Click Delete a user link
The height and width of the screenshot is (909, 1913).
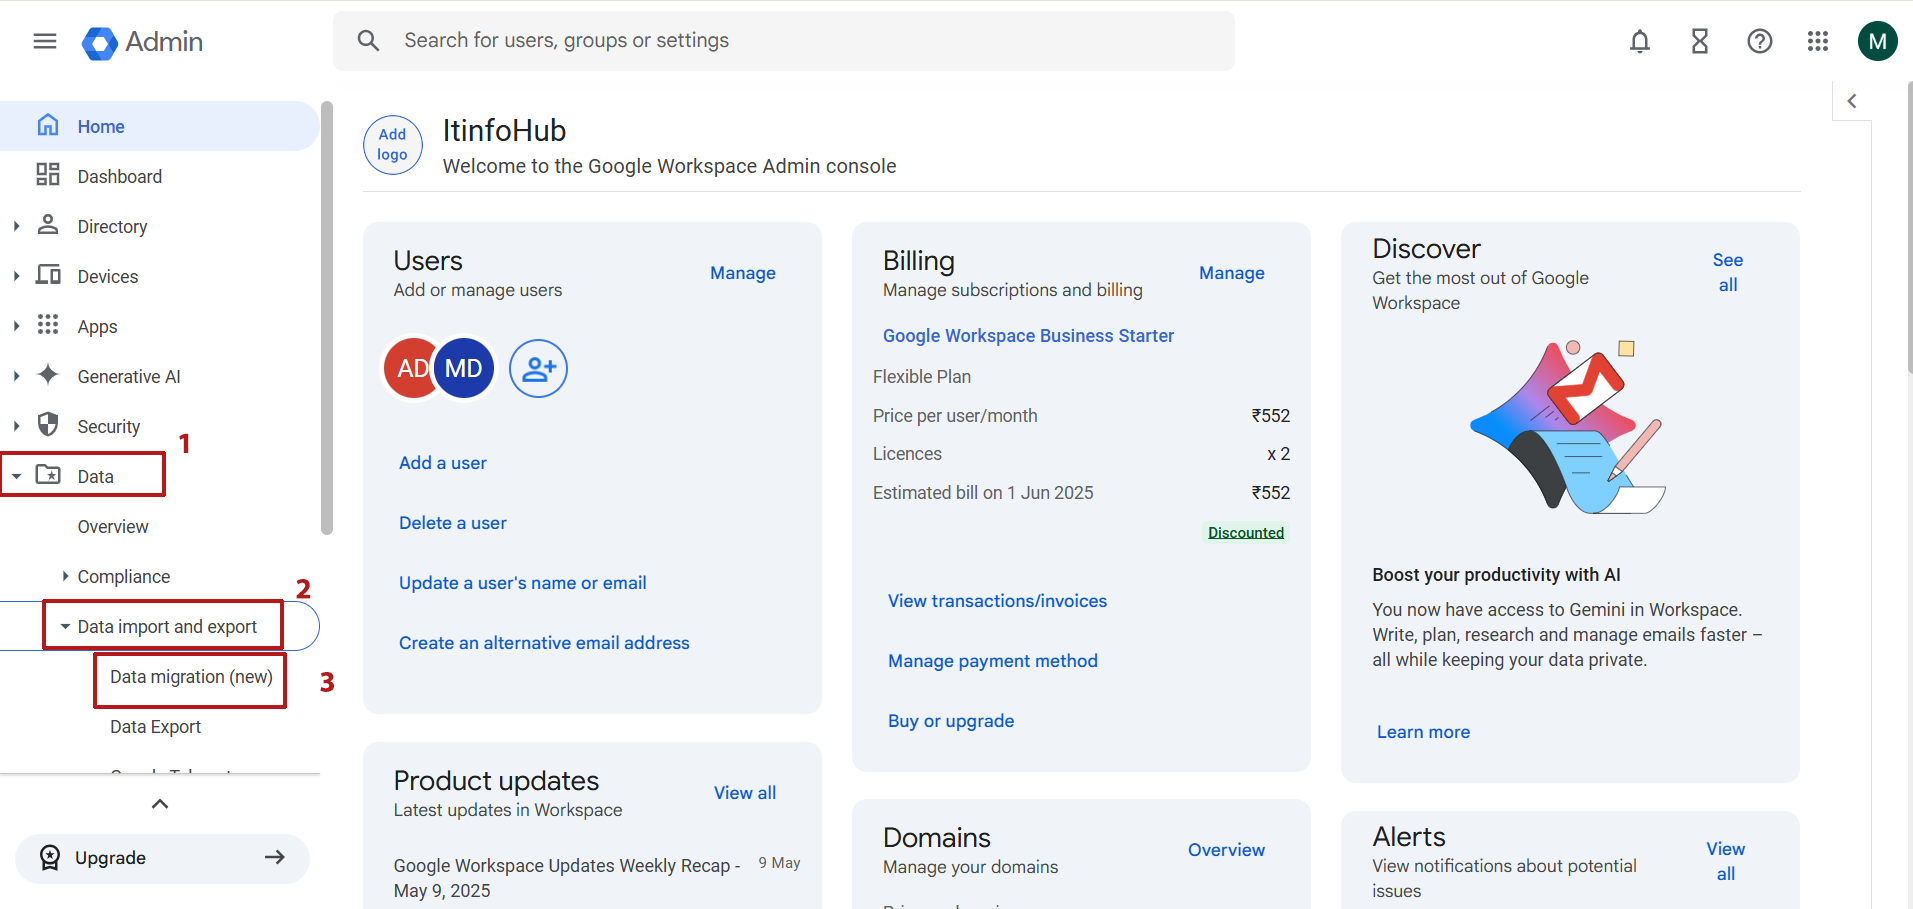(453, 523)
